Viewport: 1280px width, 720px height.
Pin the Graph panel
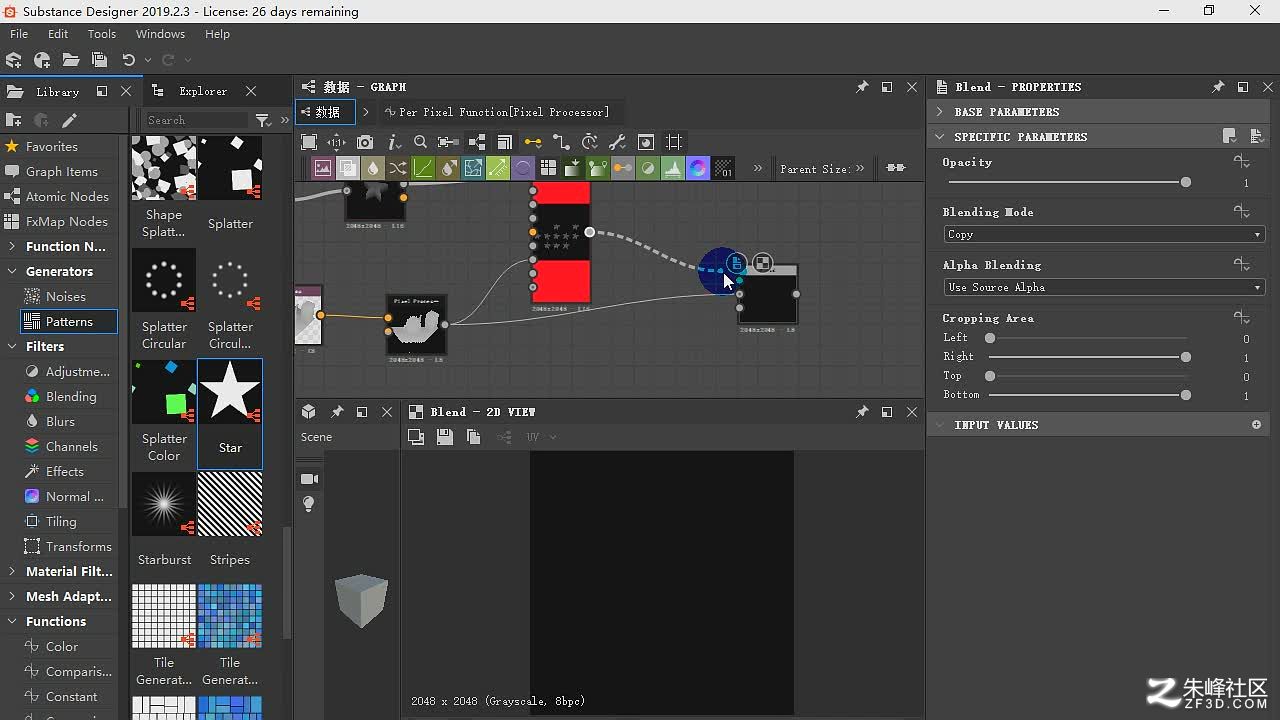tap(862, 87)
